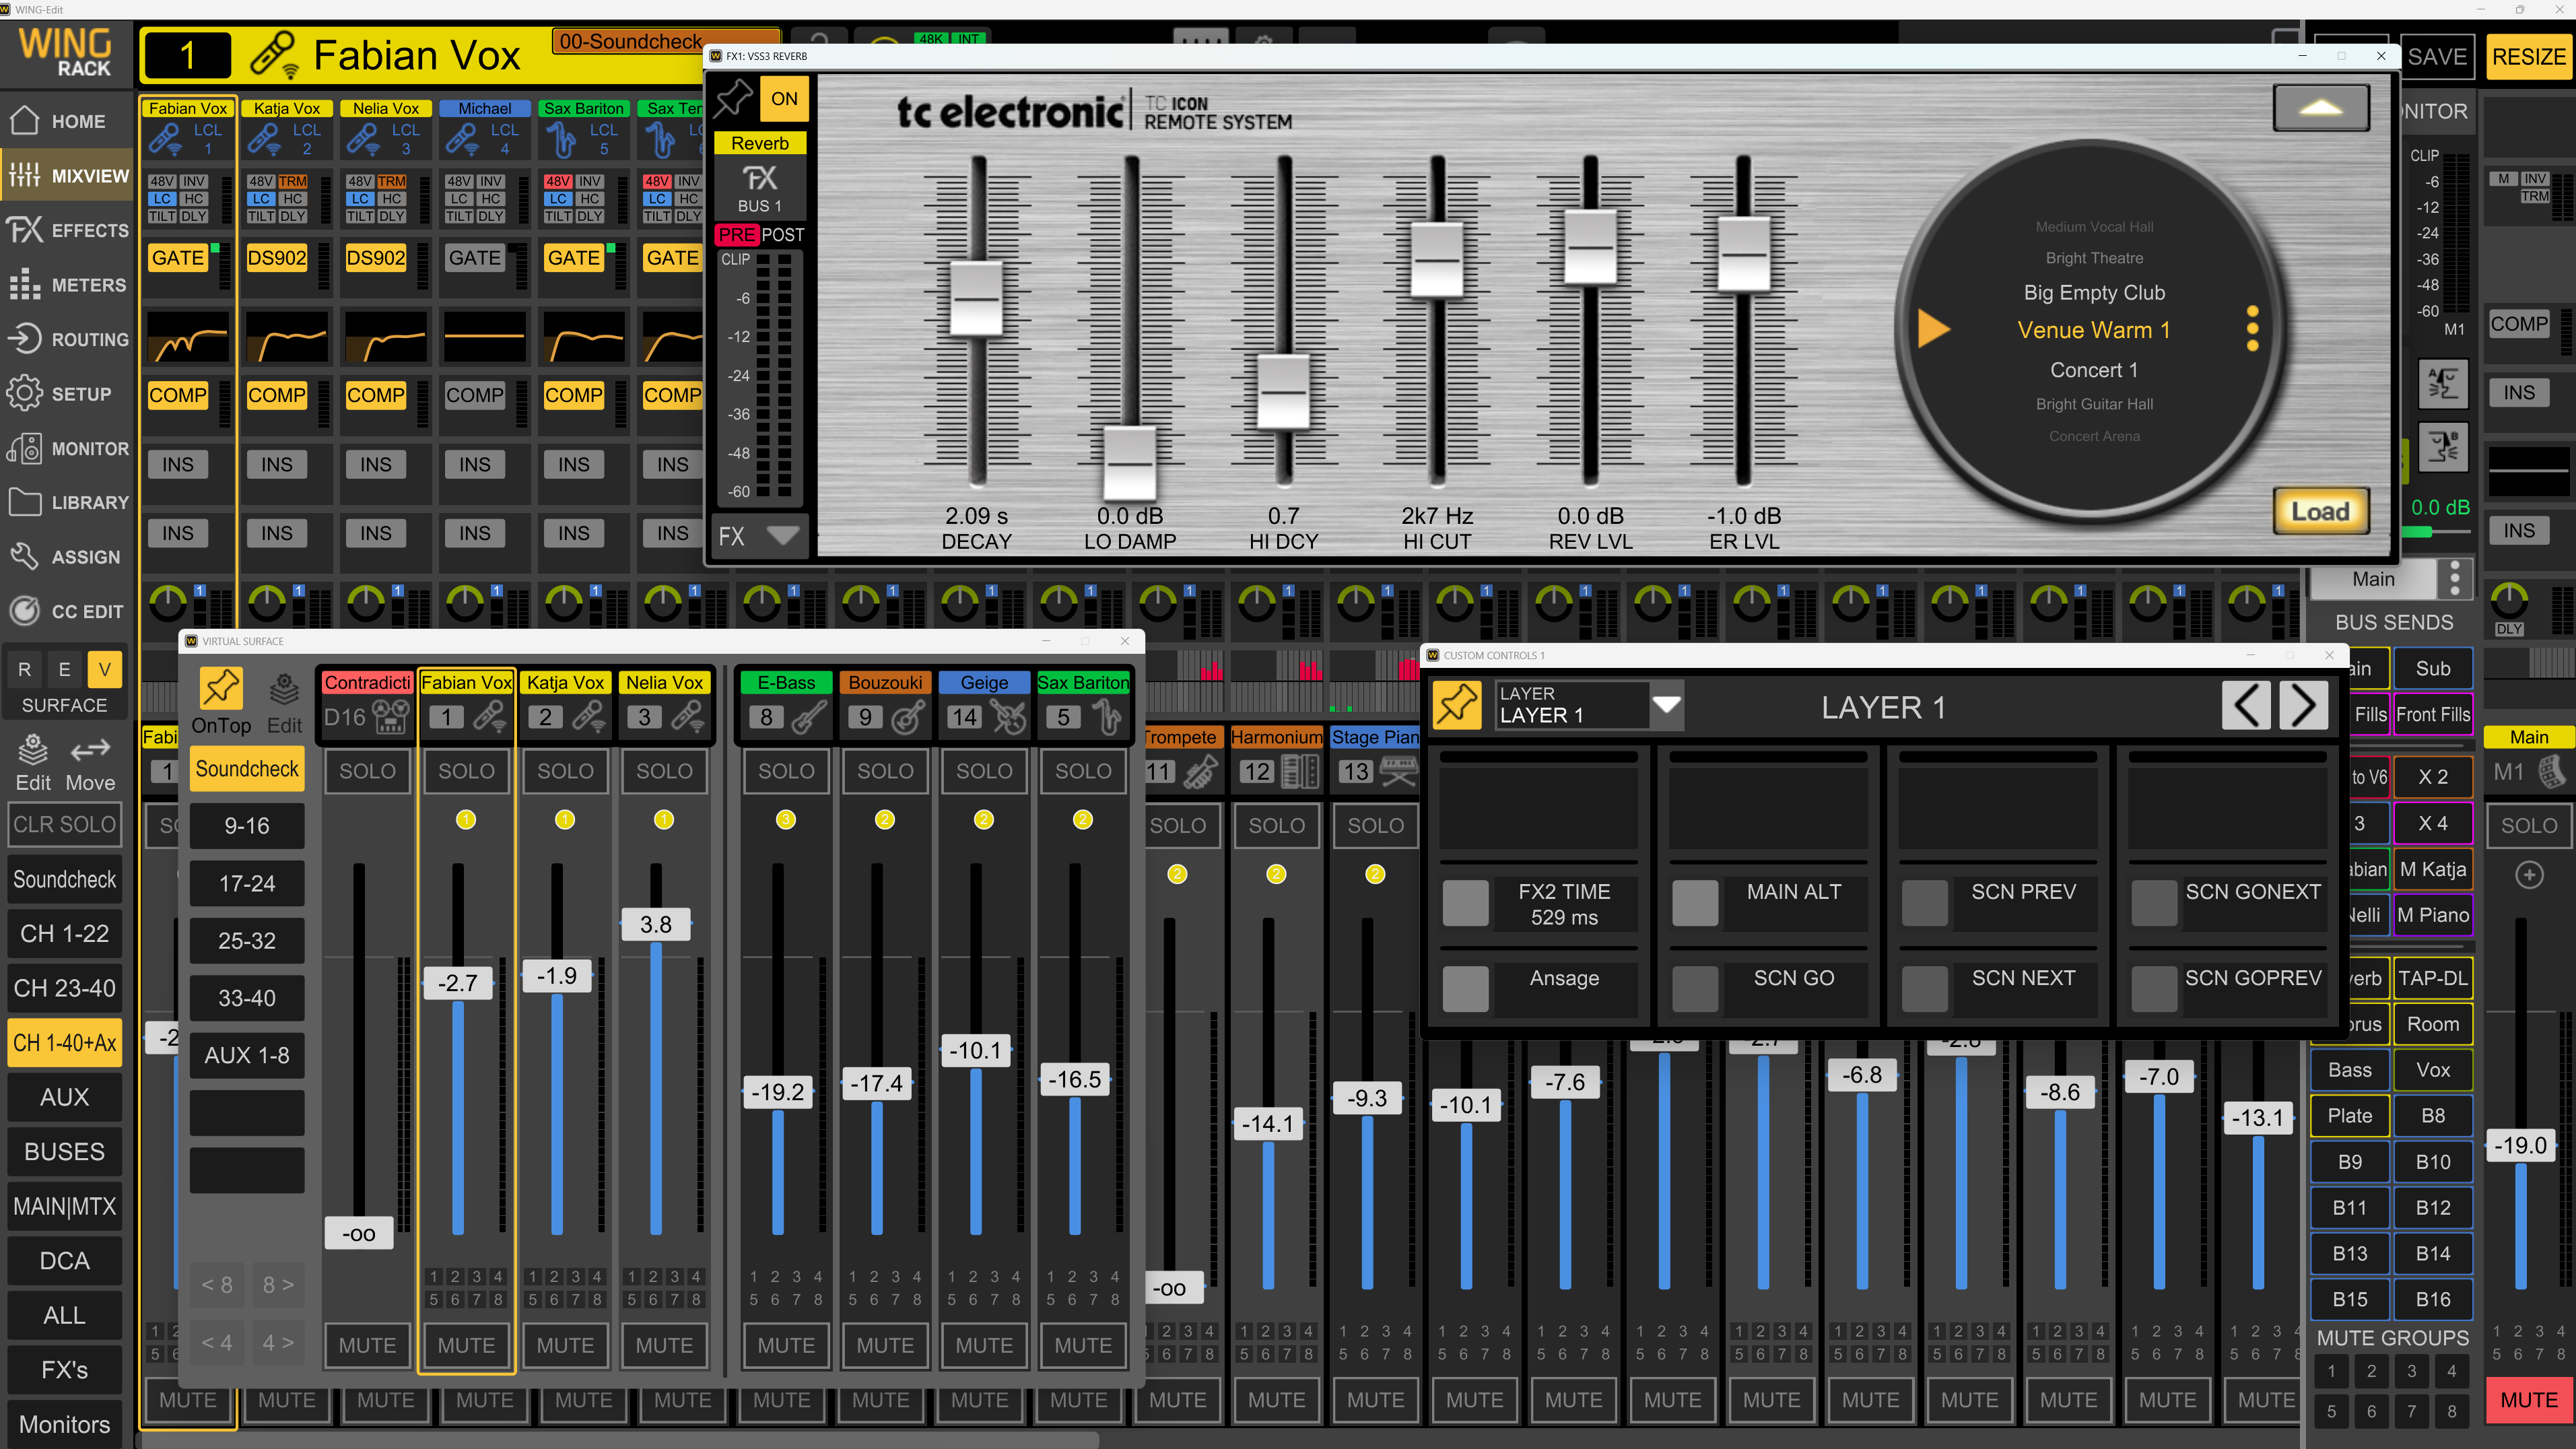Select the DCA layer

click(64, 1260)
